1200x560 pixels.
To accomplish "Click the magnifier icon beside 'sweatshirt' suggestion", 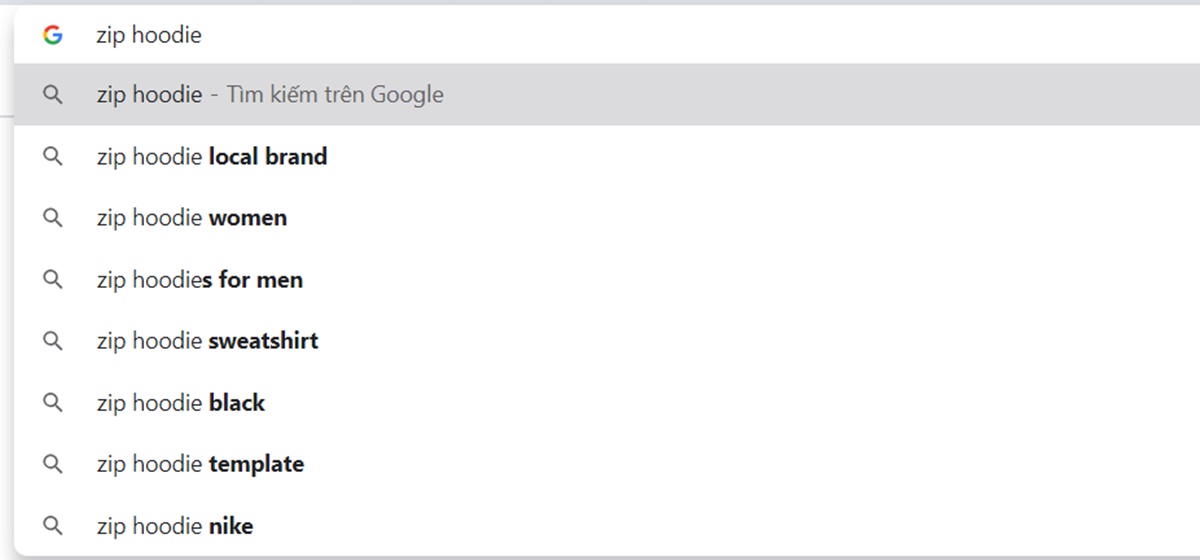I will (x=53, y=341).
